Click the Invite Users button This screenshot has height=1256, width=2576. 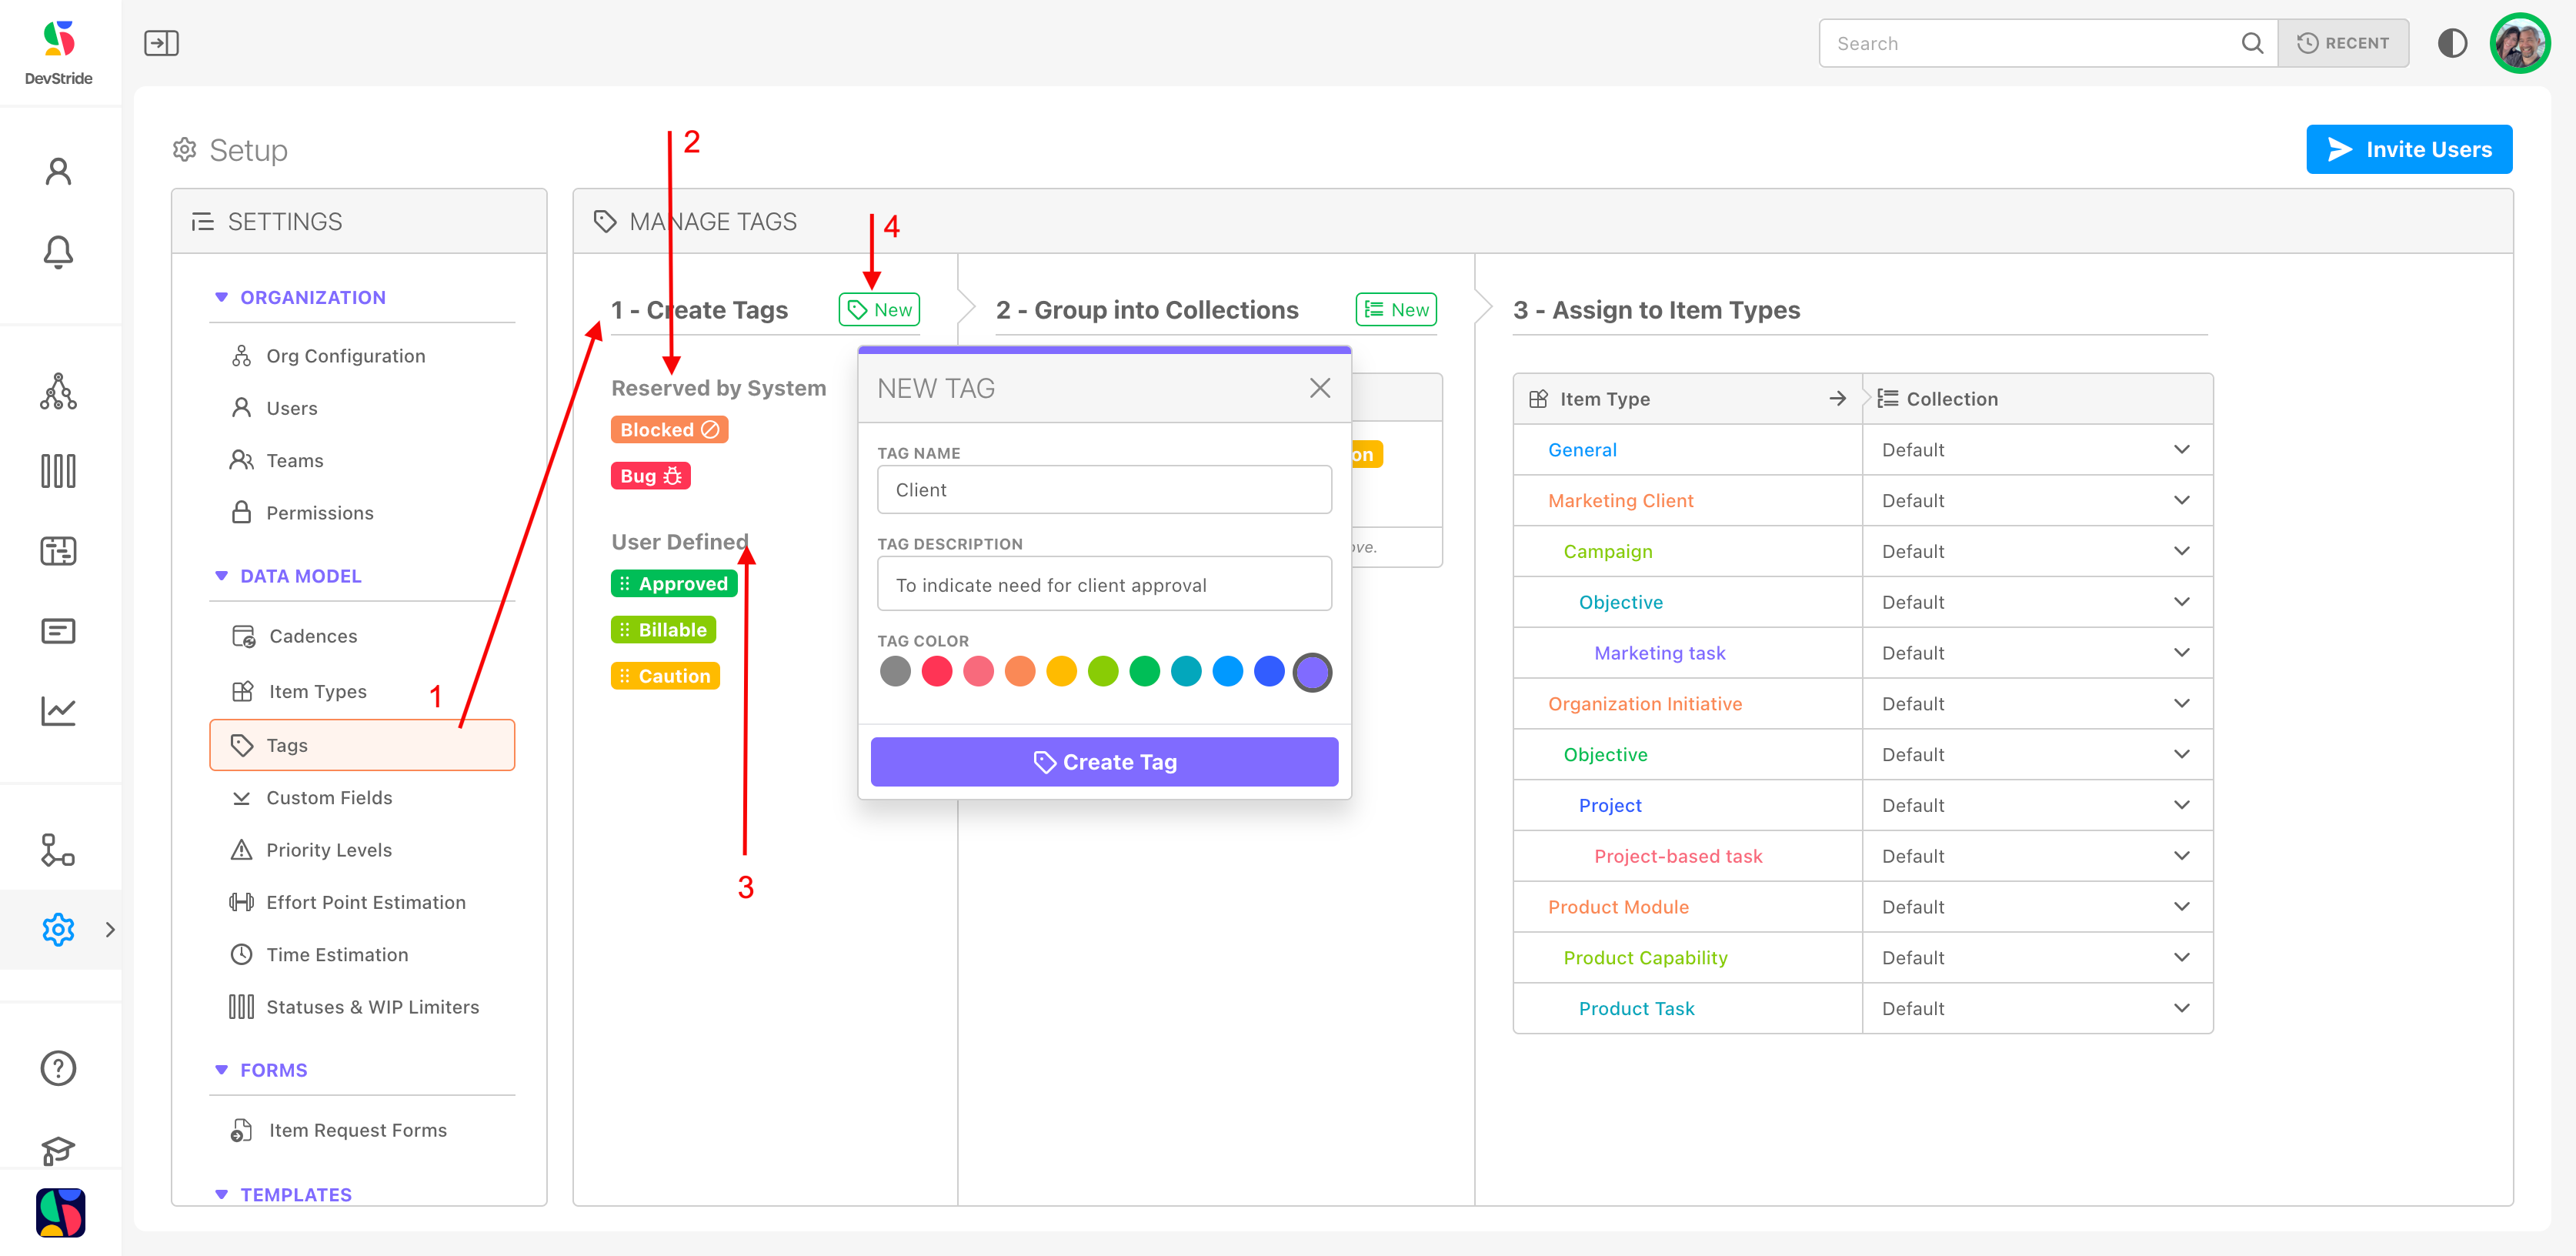tap(2408, 149)
